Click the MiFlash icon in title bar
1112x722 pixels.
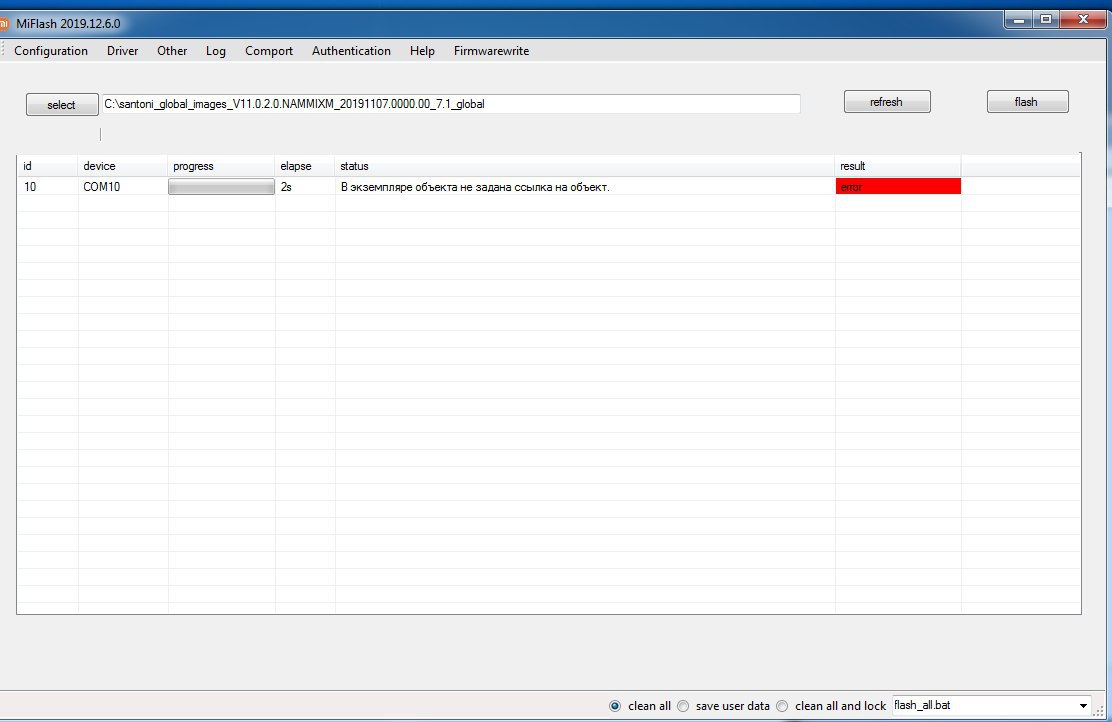click(4, 23)
